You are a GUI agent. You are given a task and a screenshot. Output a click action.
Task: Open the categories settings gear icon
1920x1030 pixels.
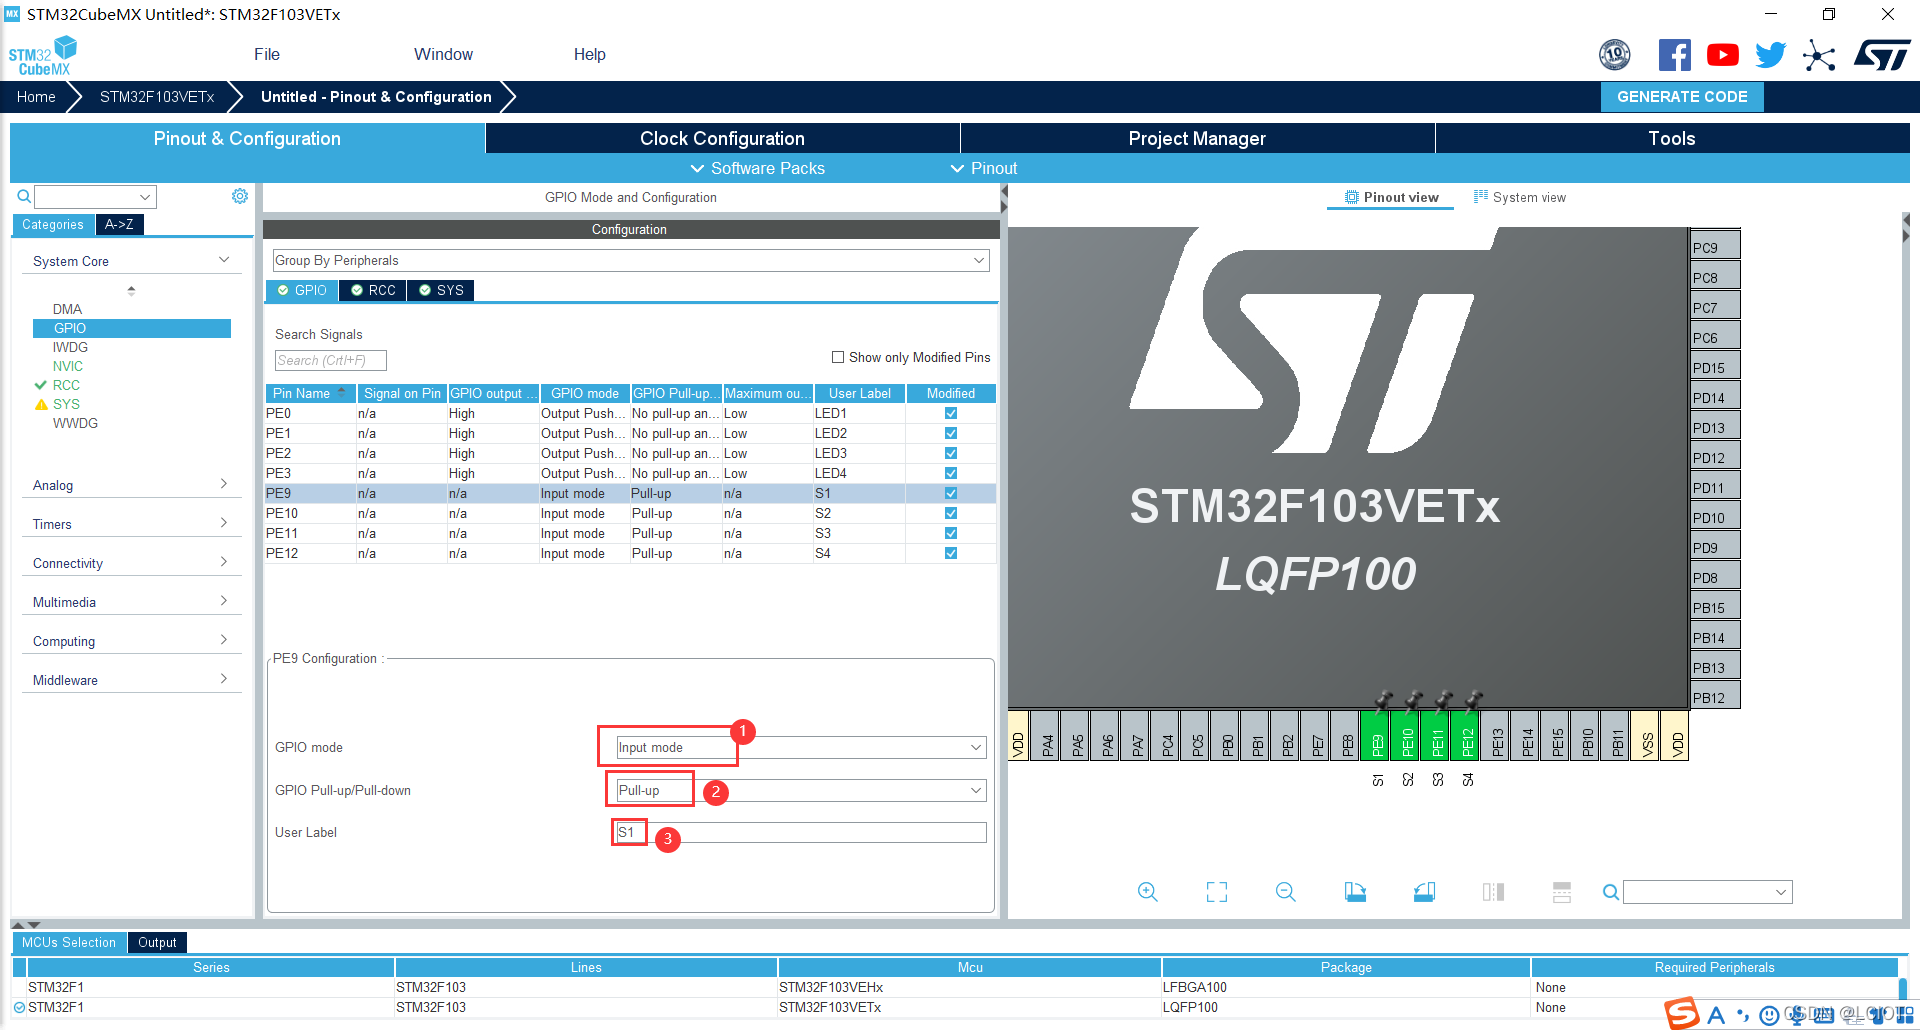pyautogui.click(x=240, y=196)
